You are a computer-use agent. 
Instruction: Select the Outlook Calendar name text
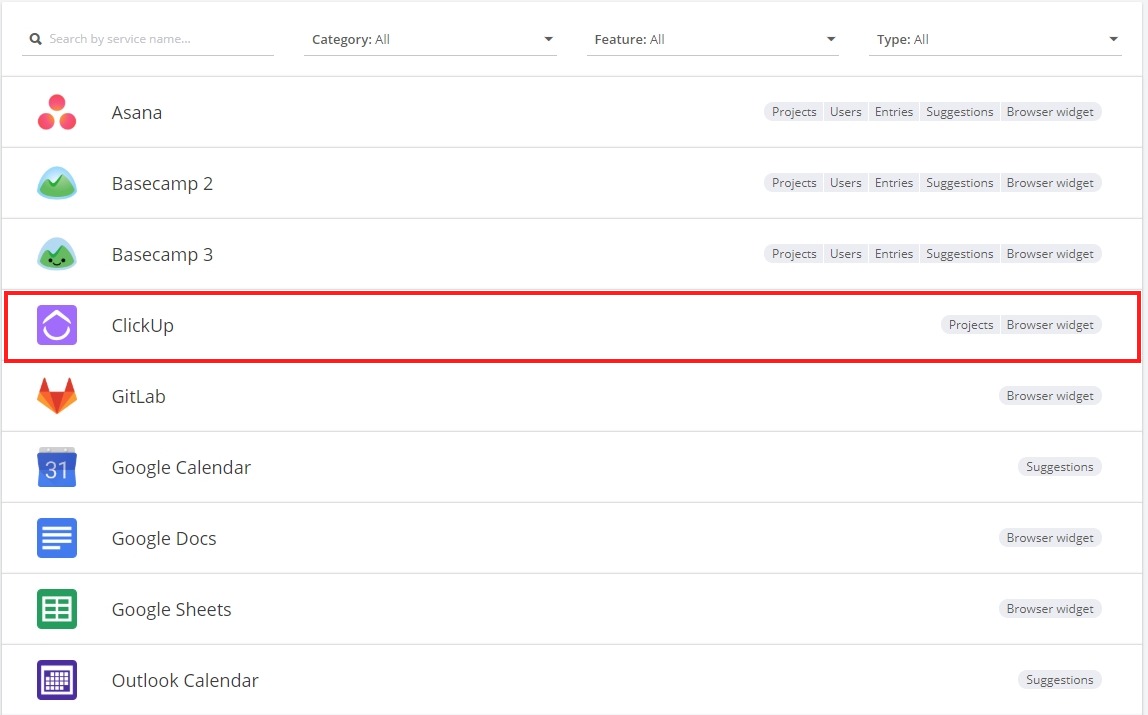185,681
